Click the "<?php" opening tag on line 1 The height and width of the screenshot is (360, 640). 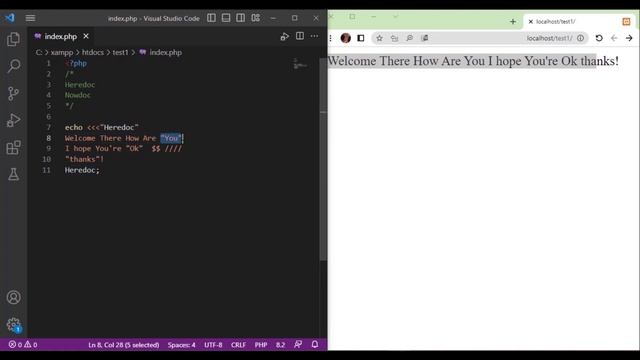76,63
